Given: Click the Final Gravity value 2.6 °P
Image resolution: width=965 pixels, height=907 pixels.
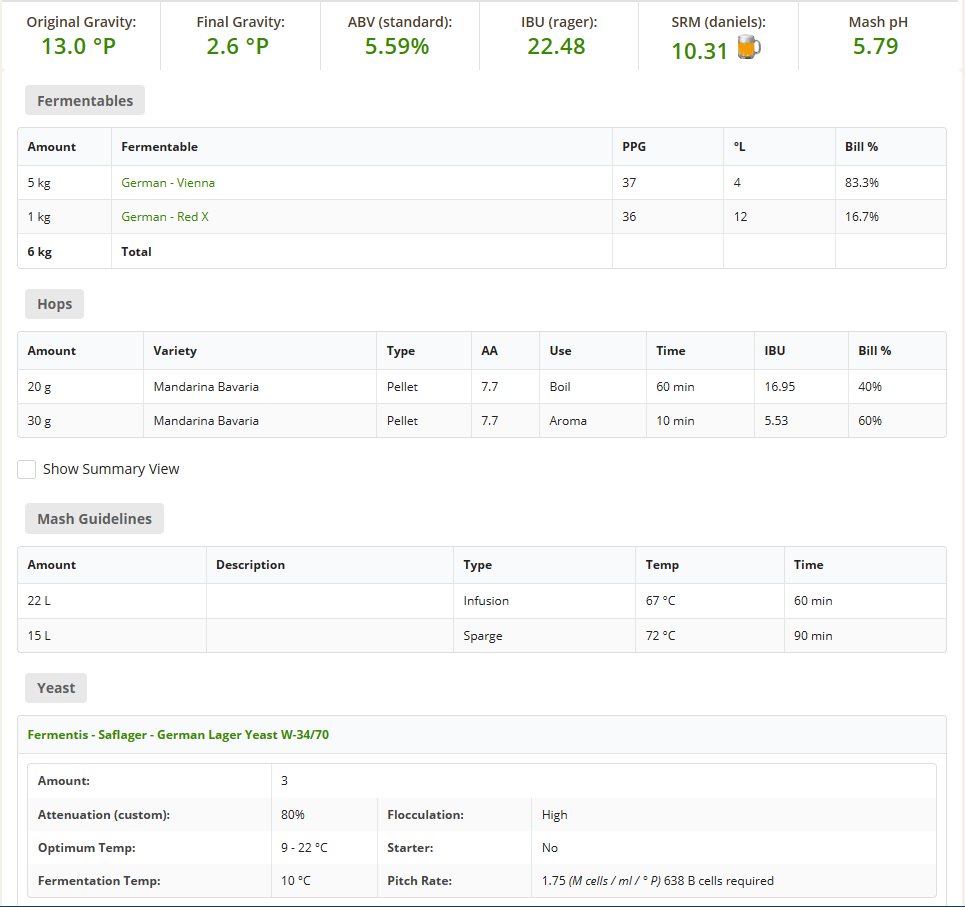Looking at the screenshot, I should 238,46.
